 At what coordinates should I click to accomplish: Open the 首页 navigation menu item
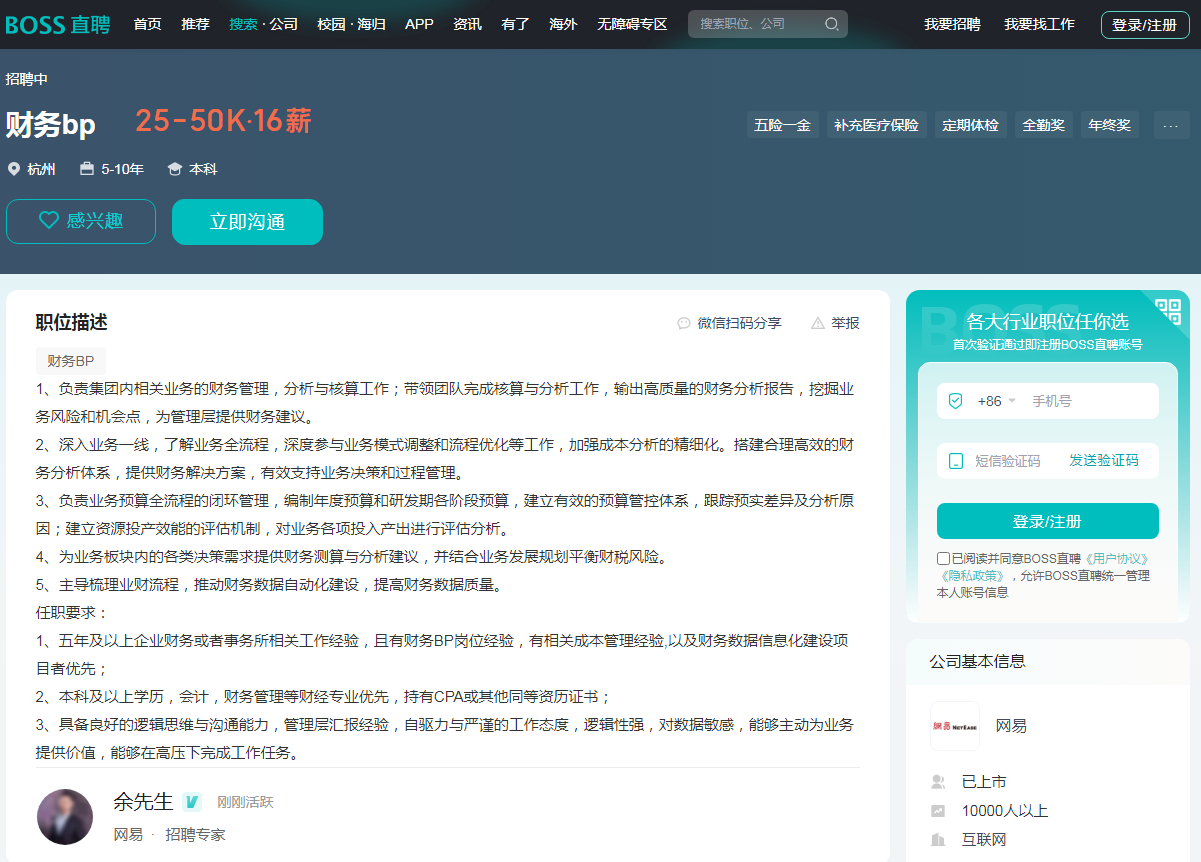point(146,23)
